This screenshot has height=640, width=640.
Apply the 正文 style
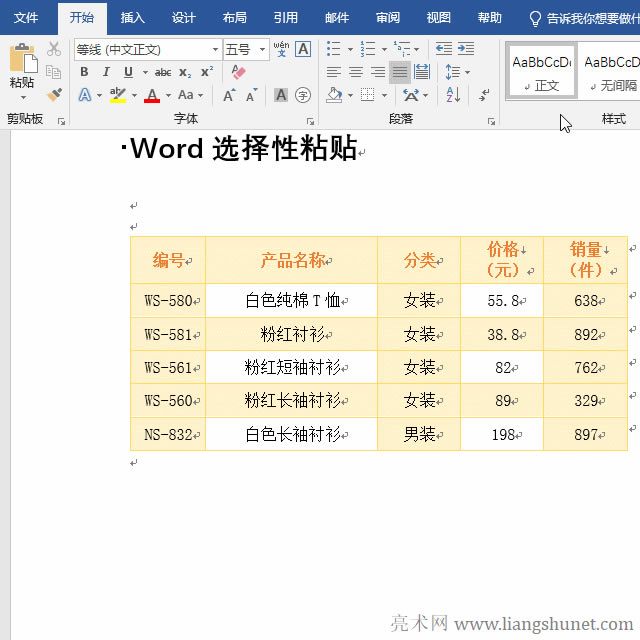(x=542, y=70)
